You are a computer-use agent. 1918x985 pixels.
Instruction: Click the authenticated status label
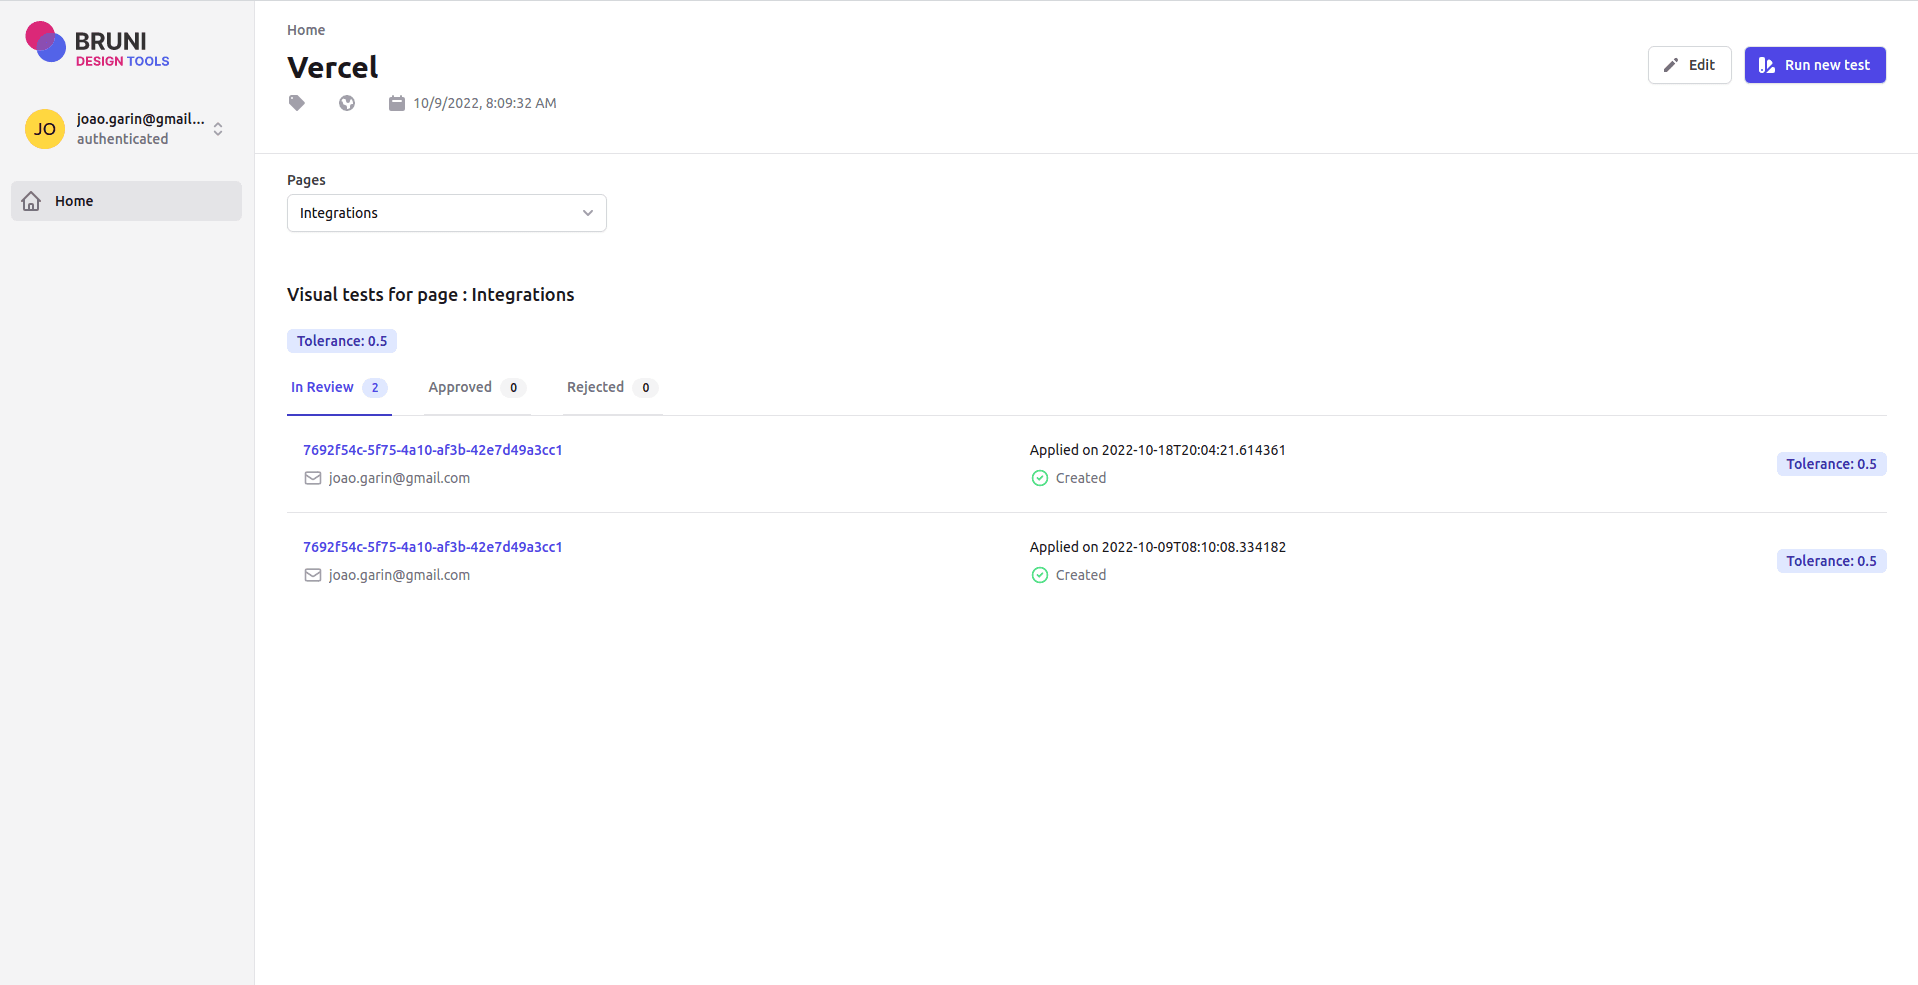click(123, 139)
